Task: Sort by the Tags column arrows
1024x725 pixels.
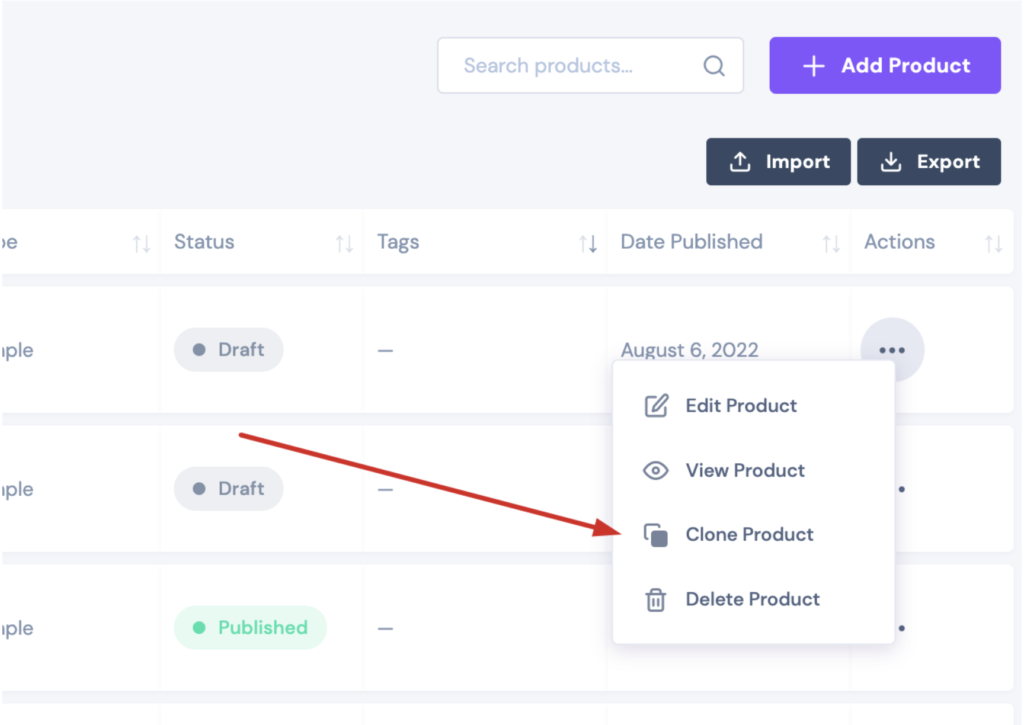Action: 588,244
